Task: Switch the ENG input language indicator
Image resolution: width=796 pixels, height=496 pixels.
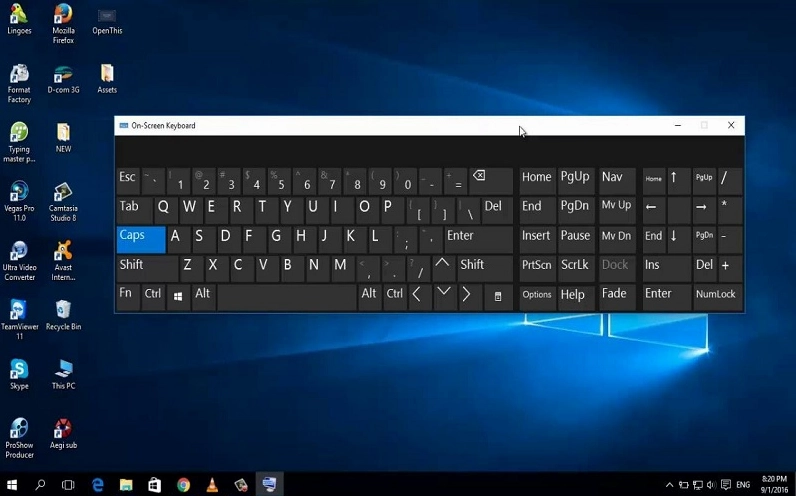Action: tap(743, 485)
